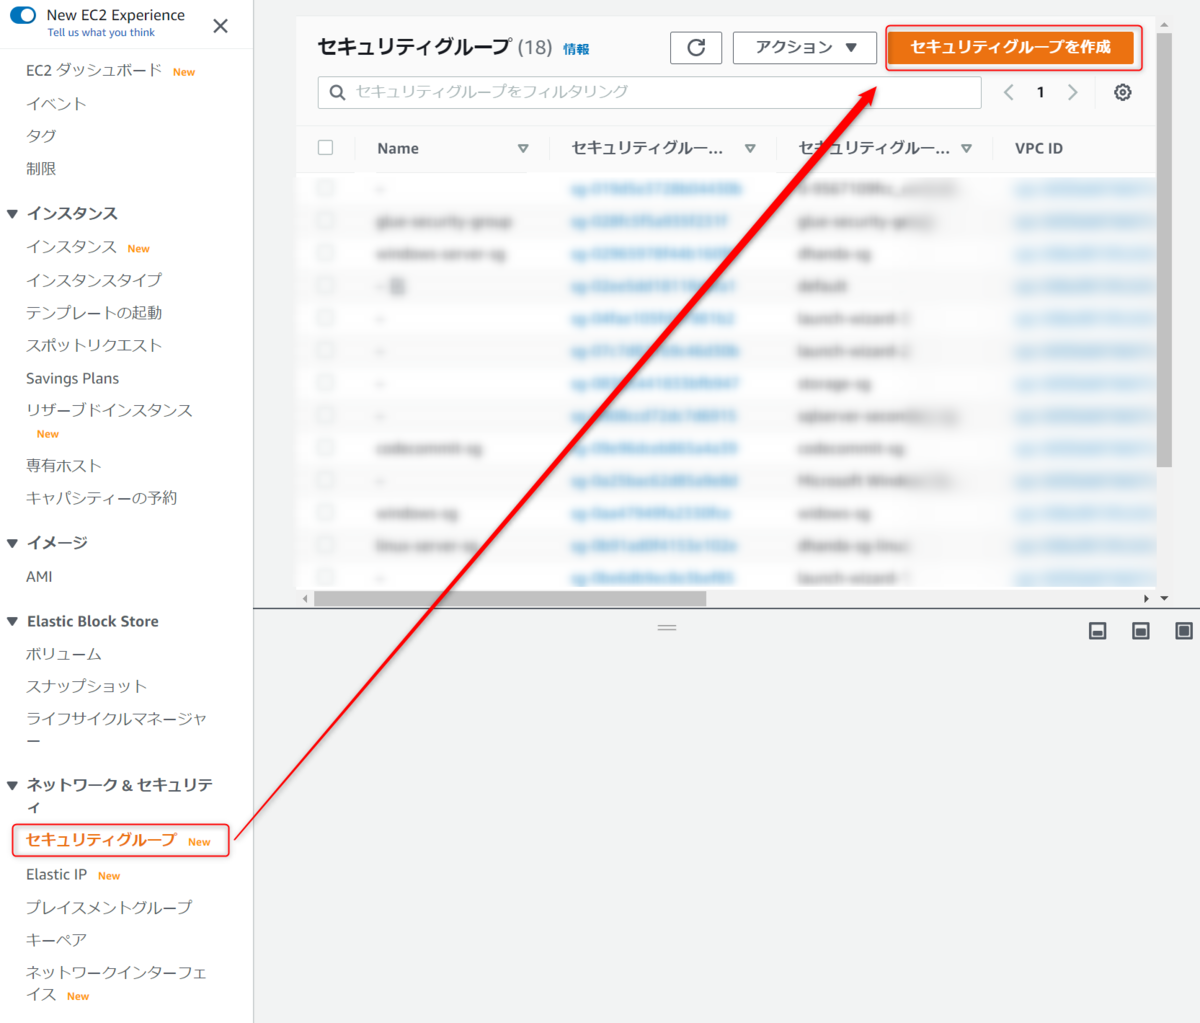Open the Tell us what you think link
This screenshot has height=1023, width=1200.
pyautogui.click(x=101, y=33)
